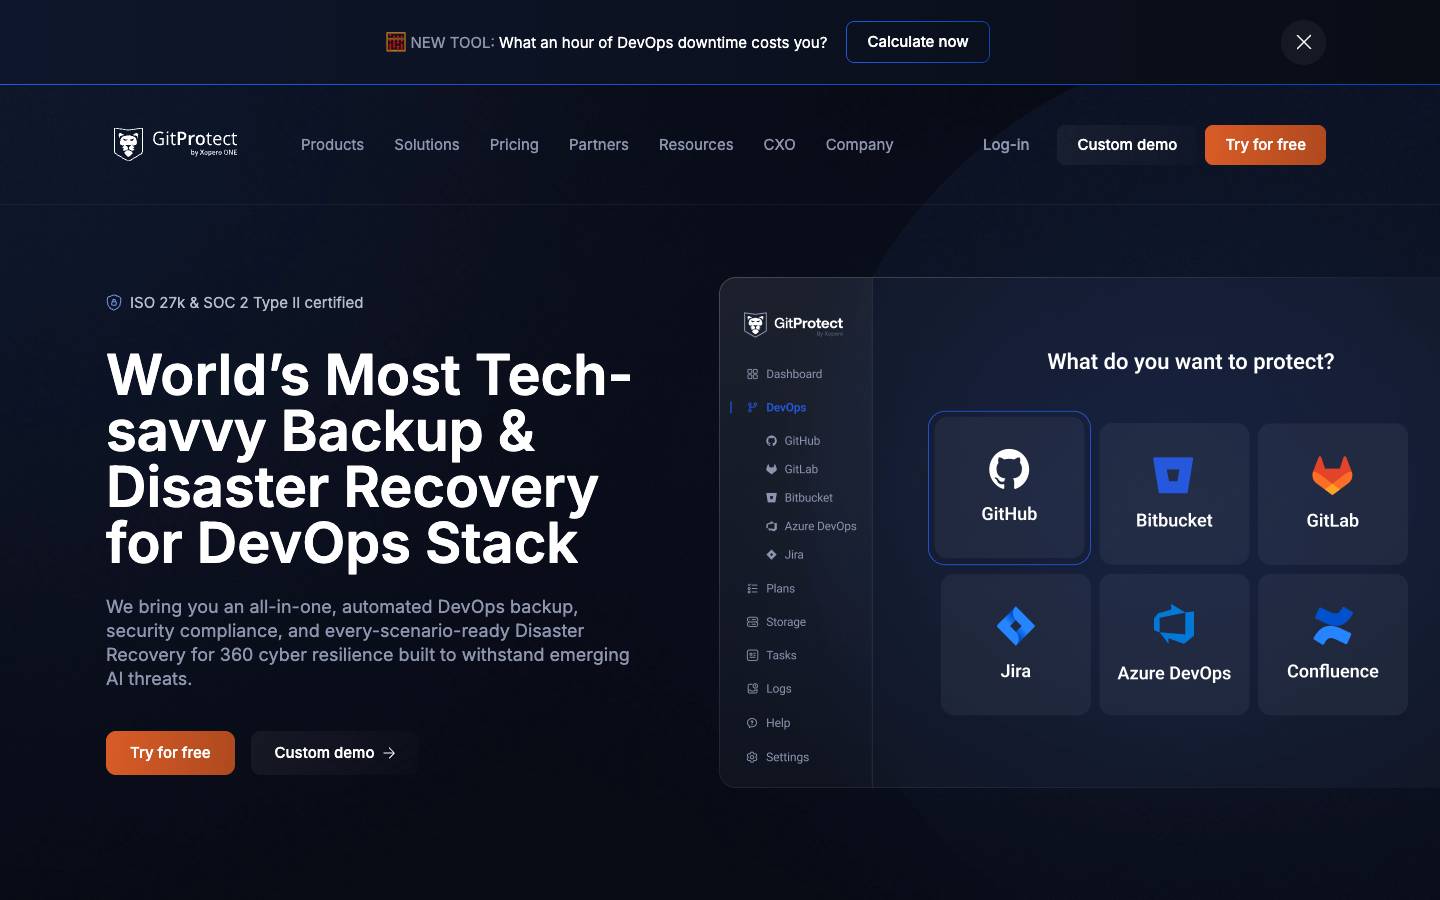1440x900 pixels.
Task: Select Jira in the sidebar DevOps list
Action: pyautogui.click(x=785, y=555)
